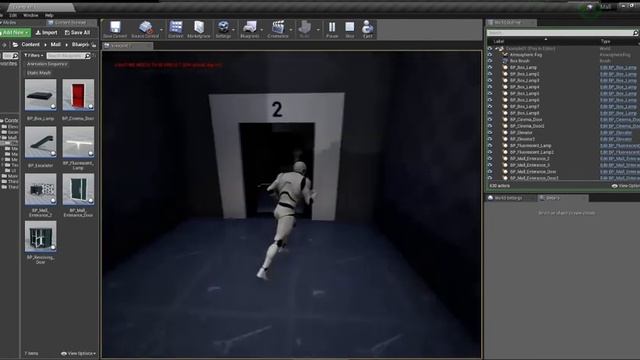
Task: Hide the BP_Cinema_Door actor
Action: tap(490, 120)
